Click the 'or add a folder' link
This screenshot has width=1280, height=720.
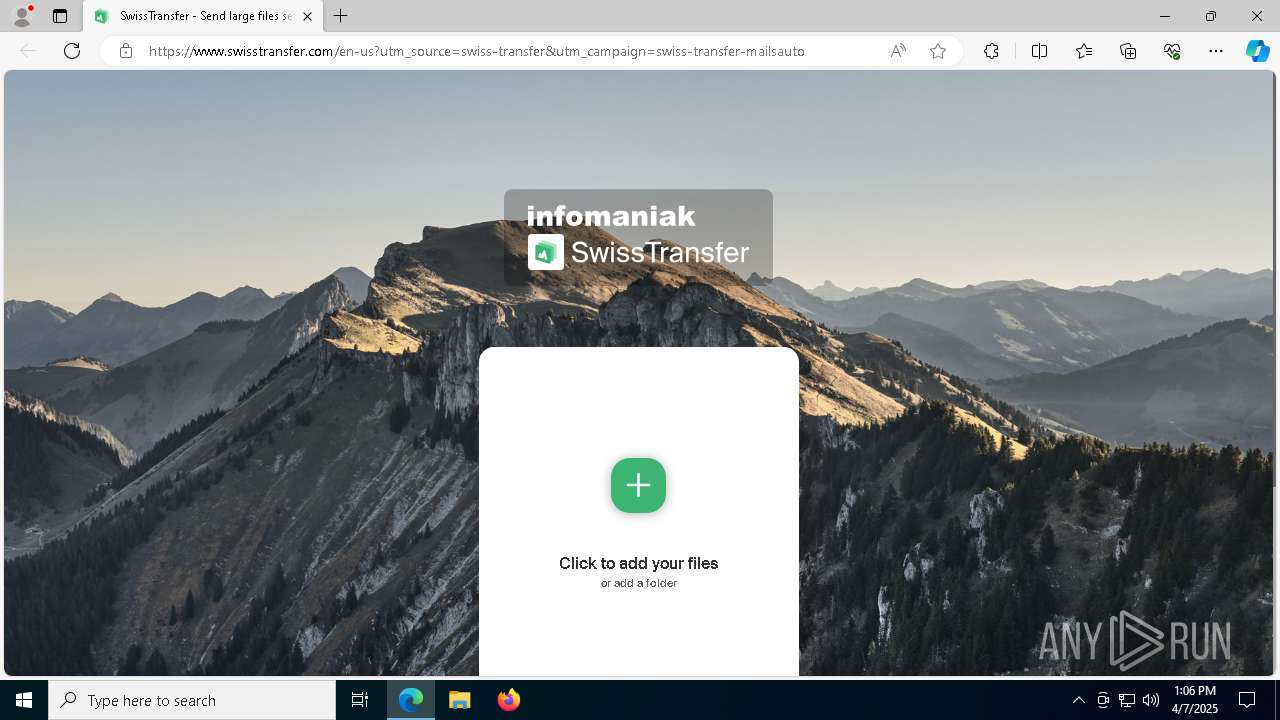(x=639, y=583)
